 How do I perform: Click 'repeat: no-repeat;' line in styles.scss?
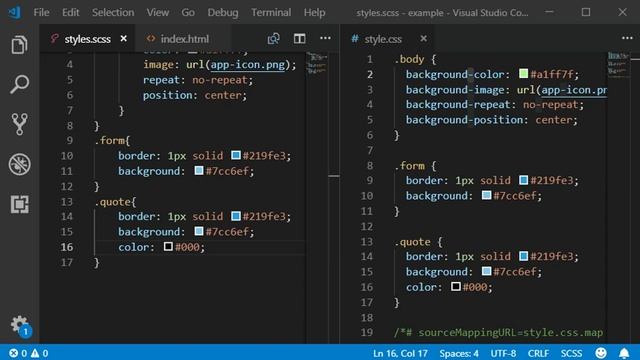tap(198, 80)
